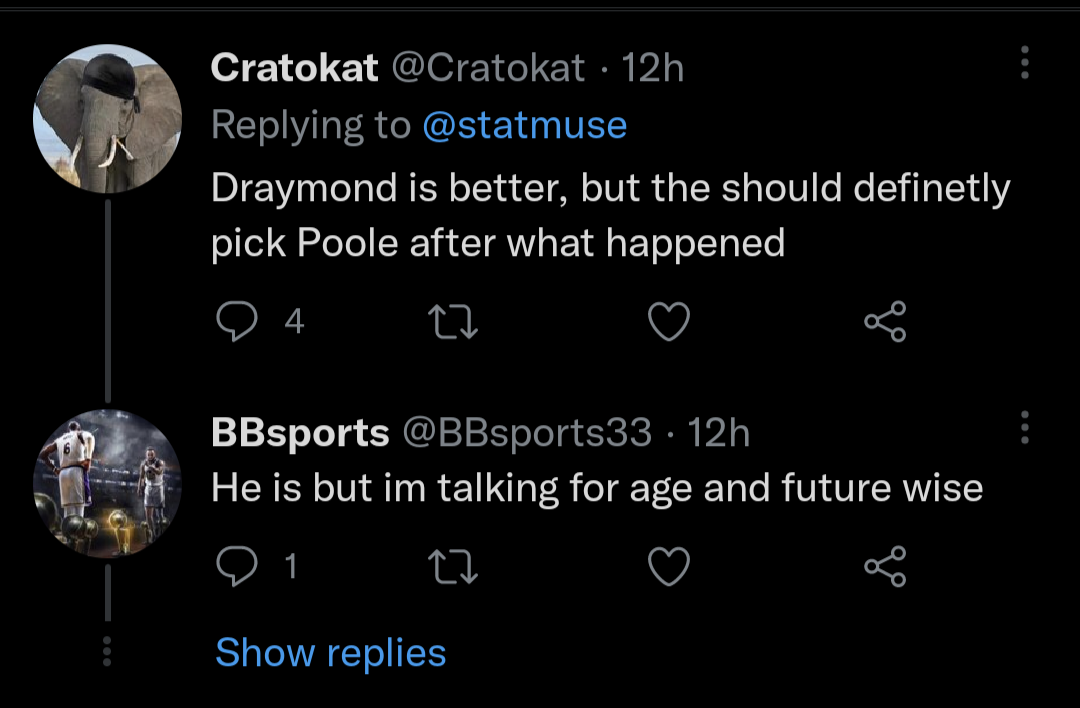This screenshot has height=708, width=1080.
Task: Retweet Cratokat's Draymond tweet
Action: (453, 322)
